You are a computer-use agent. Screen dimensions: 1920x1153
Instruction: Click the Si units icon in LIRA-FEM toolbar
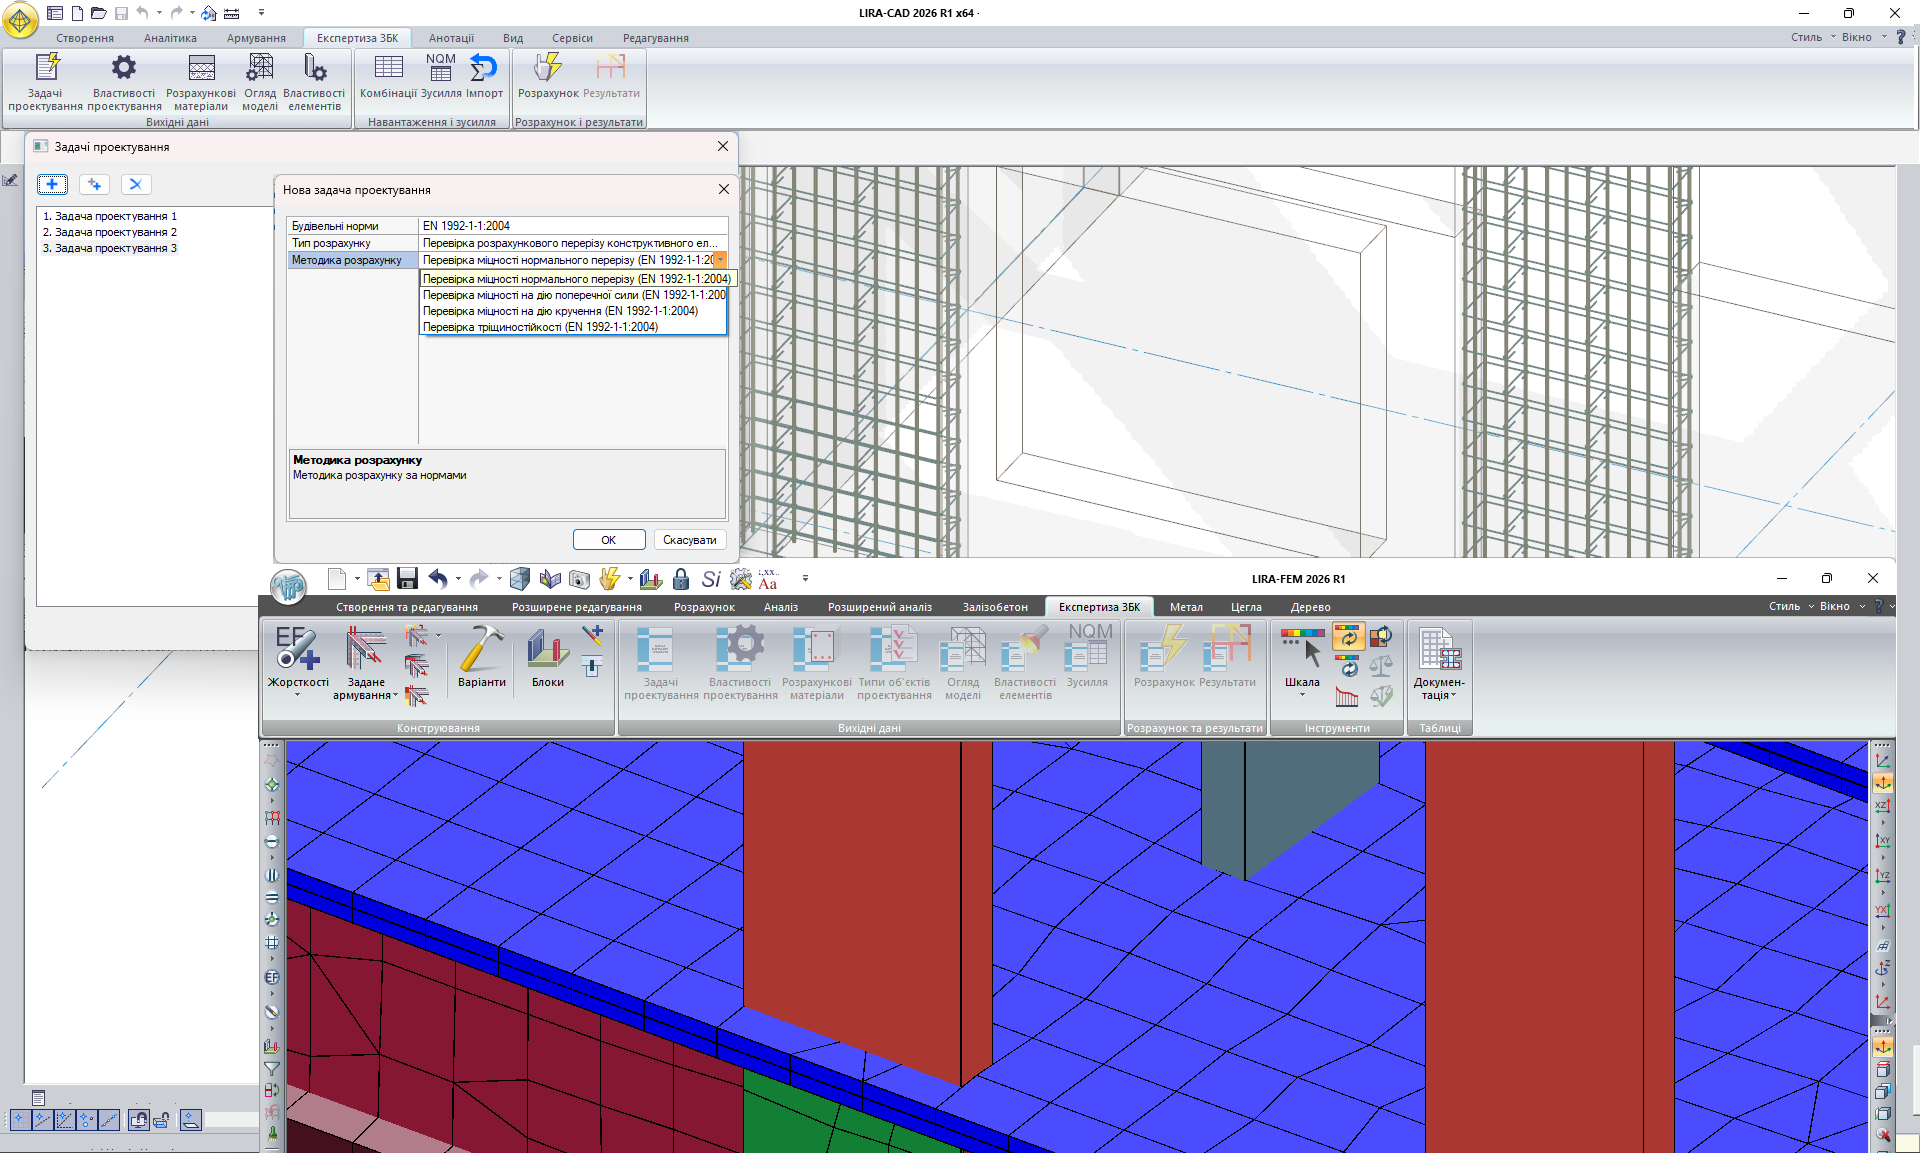710,579
